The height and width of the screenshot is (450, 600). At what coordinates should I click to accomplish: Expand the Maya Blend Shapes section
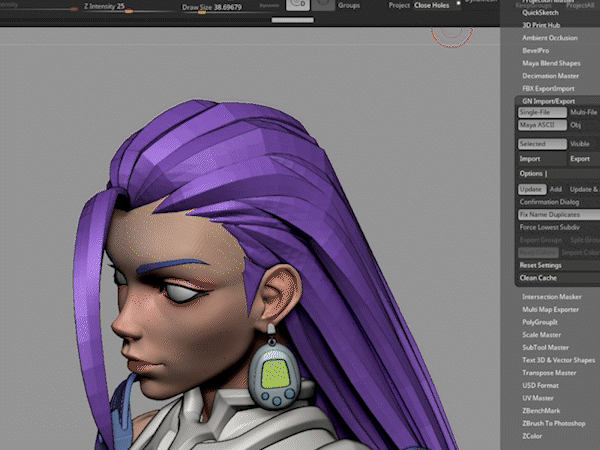coord(551,63)
